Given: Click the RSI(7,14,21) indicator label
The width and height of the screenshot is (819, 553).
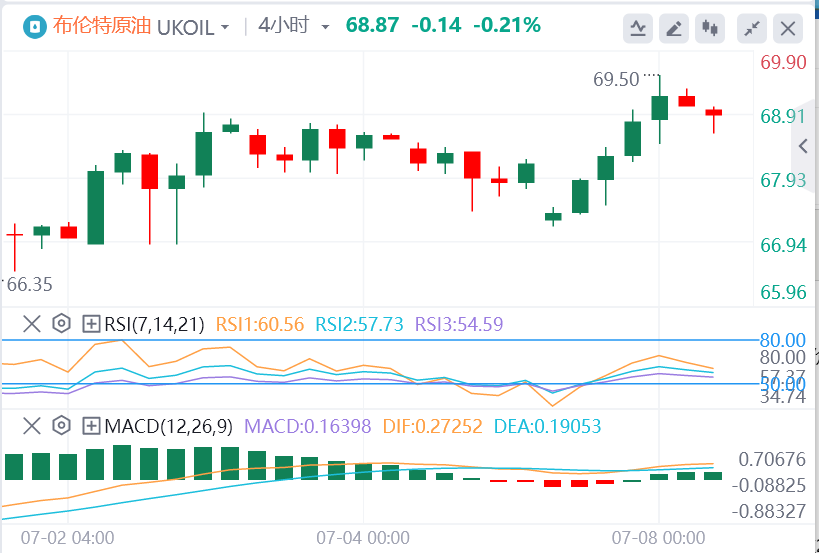Looking at the screenshot, I should pos(154,323).
